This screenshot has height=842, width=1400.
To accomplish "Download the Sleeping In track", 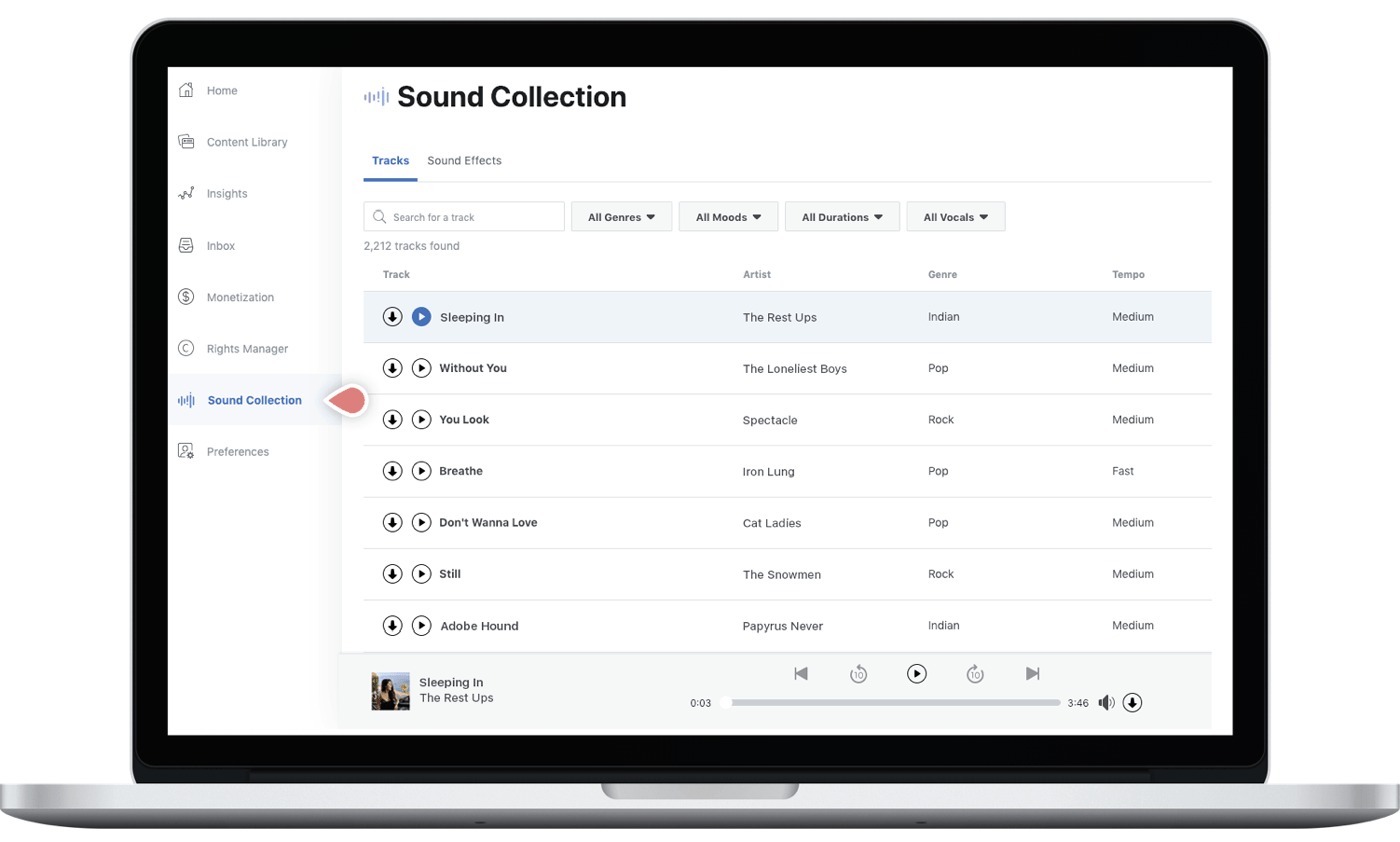I will 392,317.
